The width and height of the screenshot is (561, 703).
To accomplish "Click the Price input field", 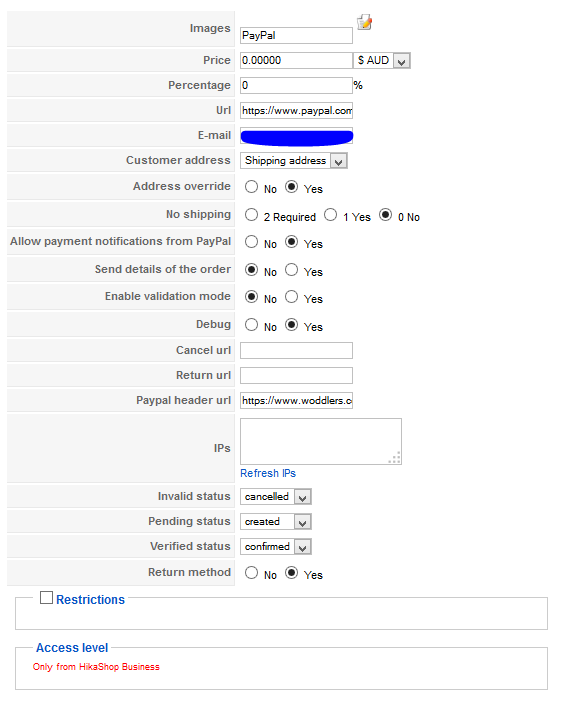I will (x=296, y=61).
